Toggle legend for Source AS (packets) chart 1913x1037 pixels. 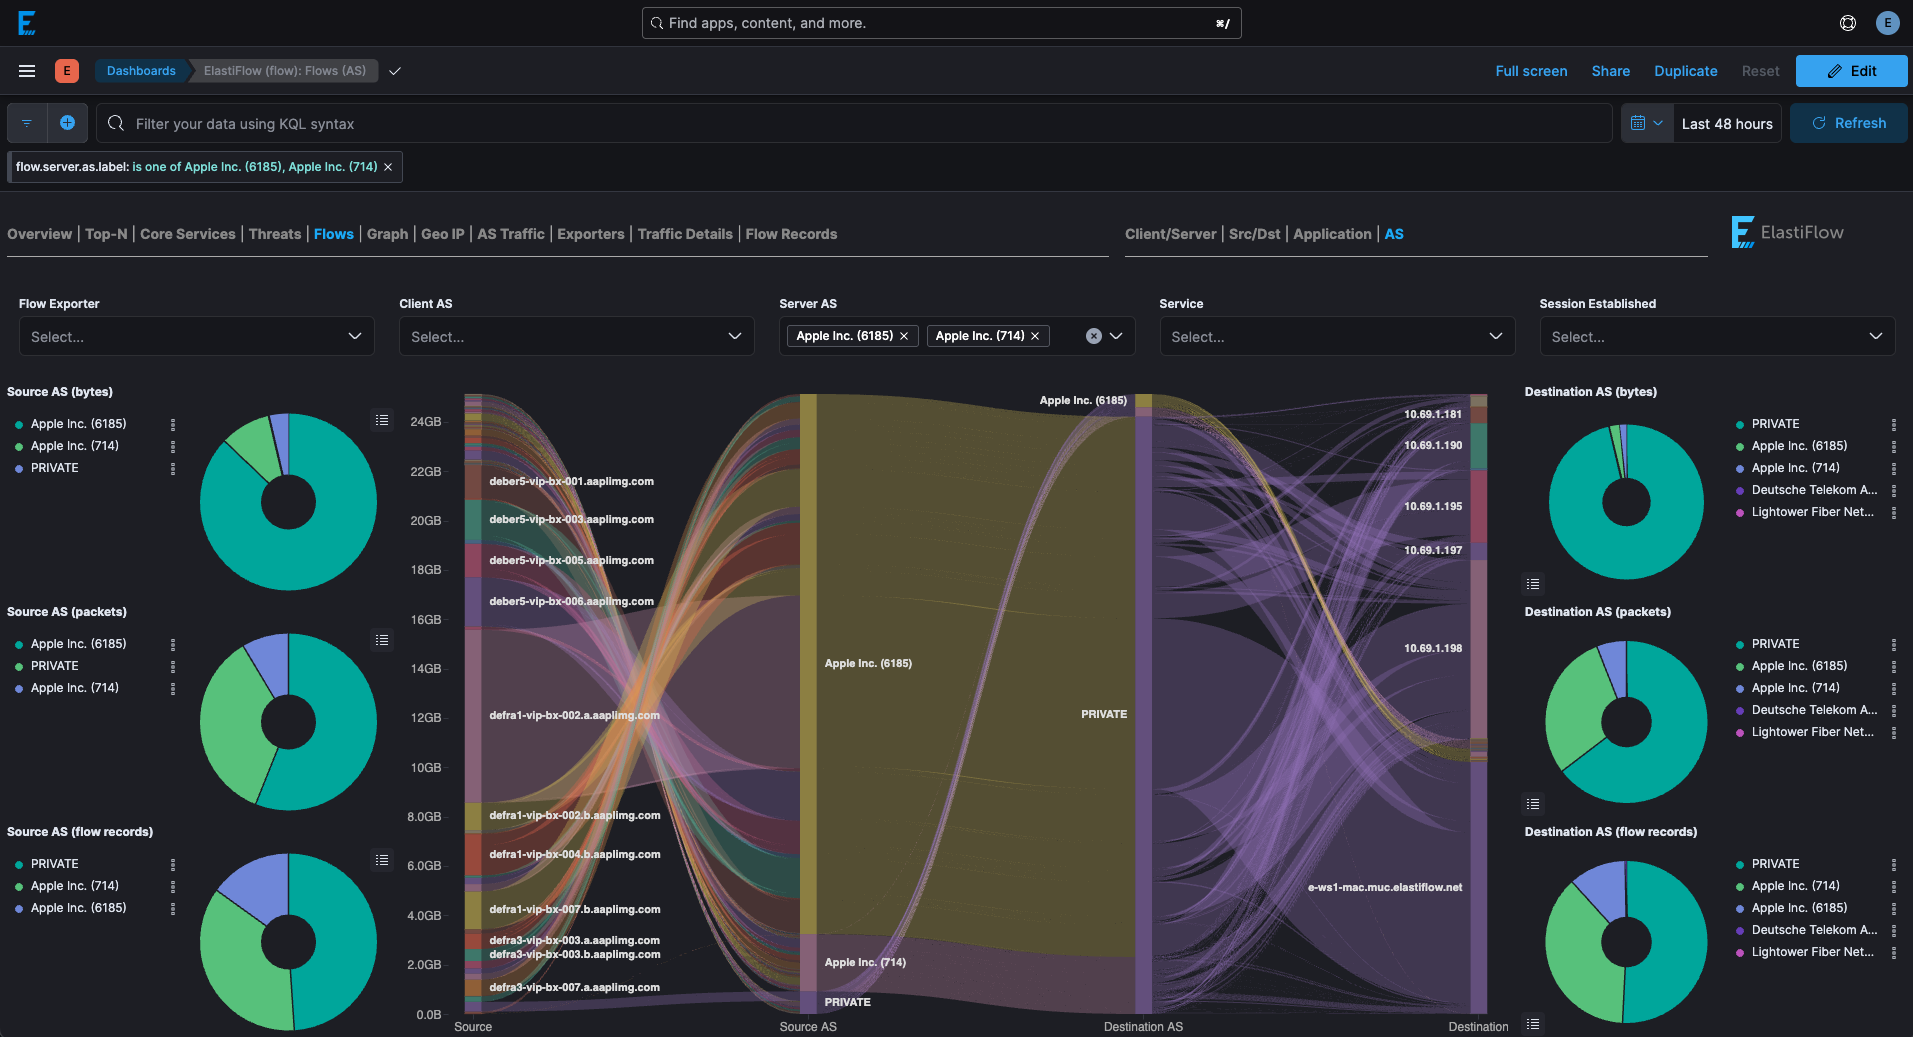[382, 640]
